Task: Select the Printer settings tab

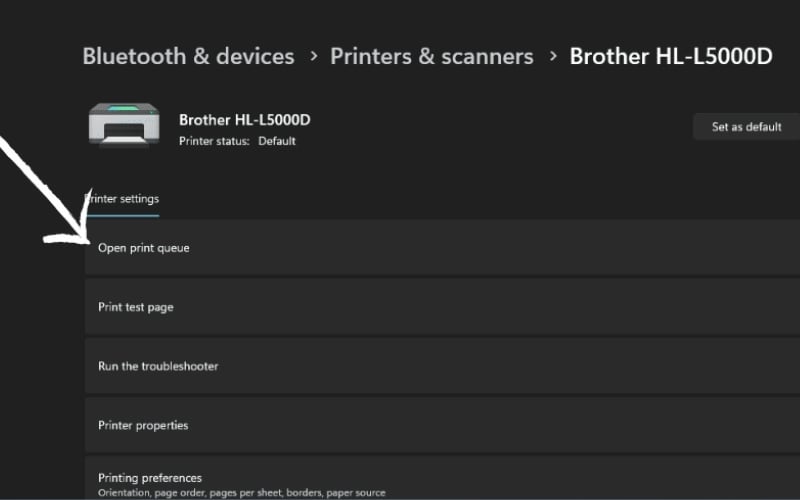Action: 124,198
